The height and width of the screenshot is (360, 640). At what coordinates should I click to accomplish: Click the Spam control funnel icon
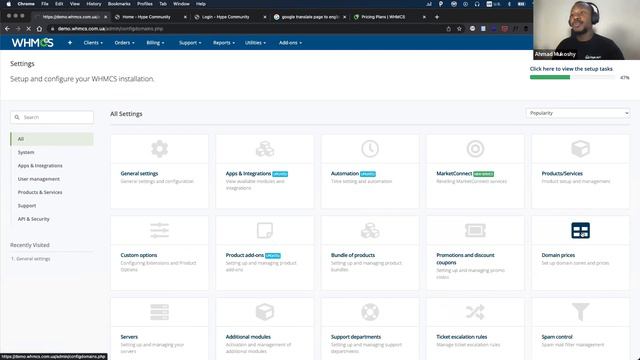(580, 312)
